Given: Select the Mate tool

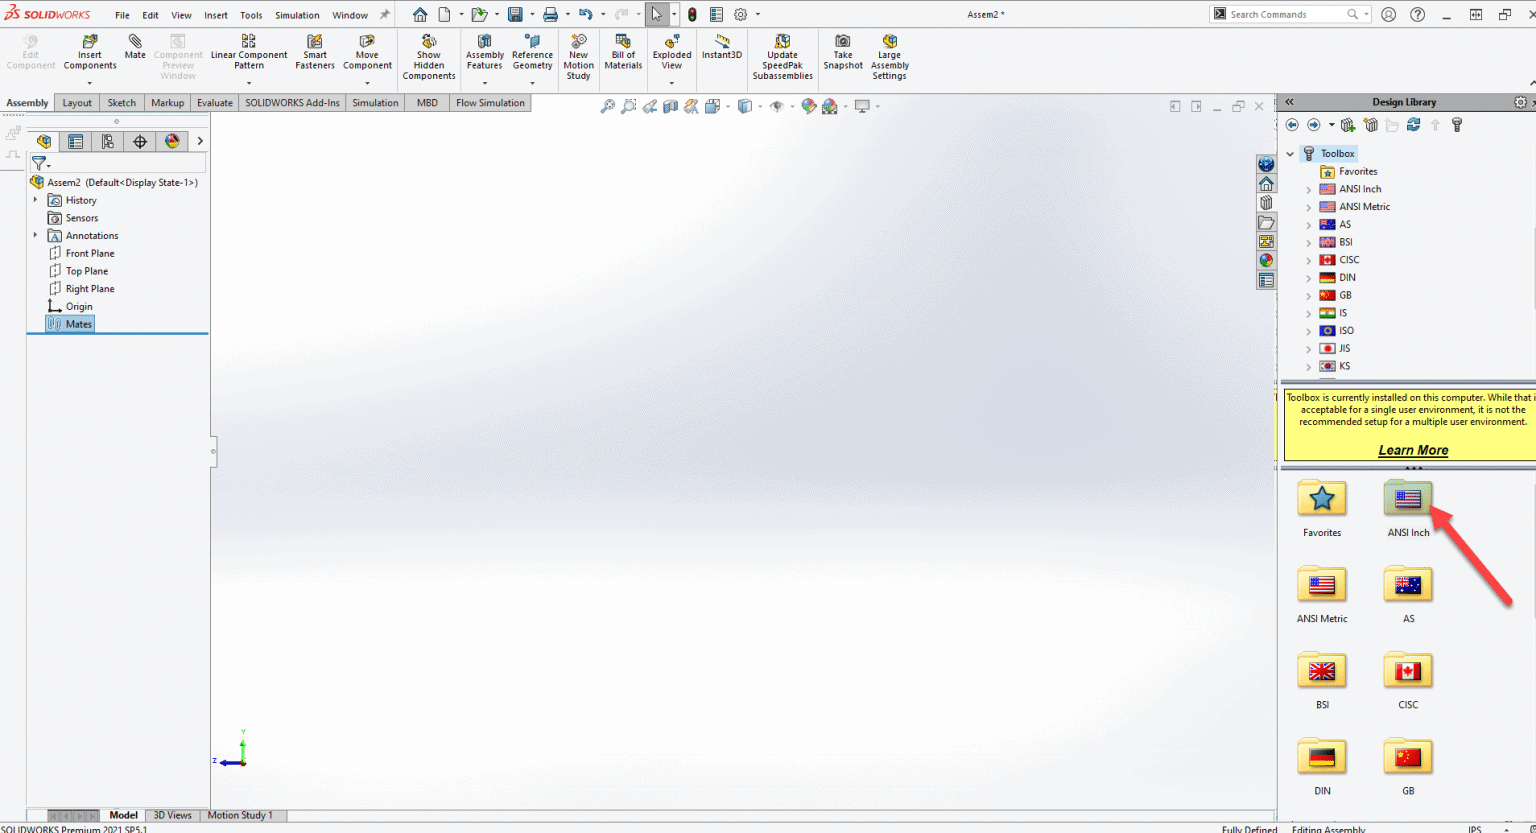Looking at the screenshot, I should [135, 47].
